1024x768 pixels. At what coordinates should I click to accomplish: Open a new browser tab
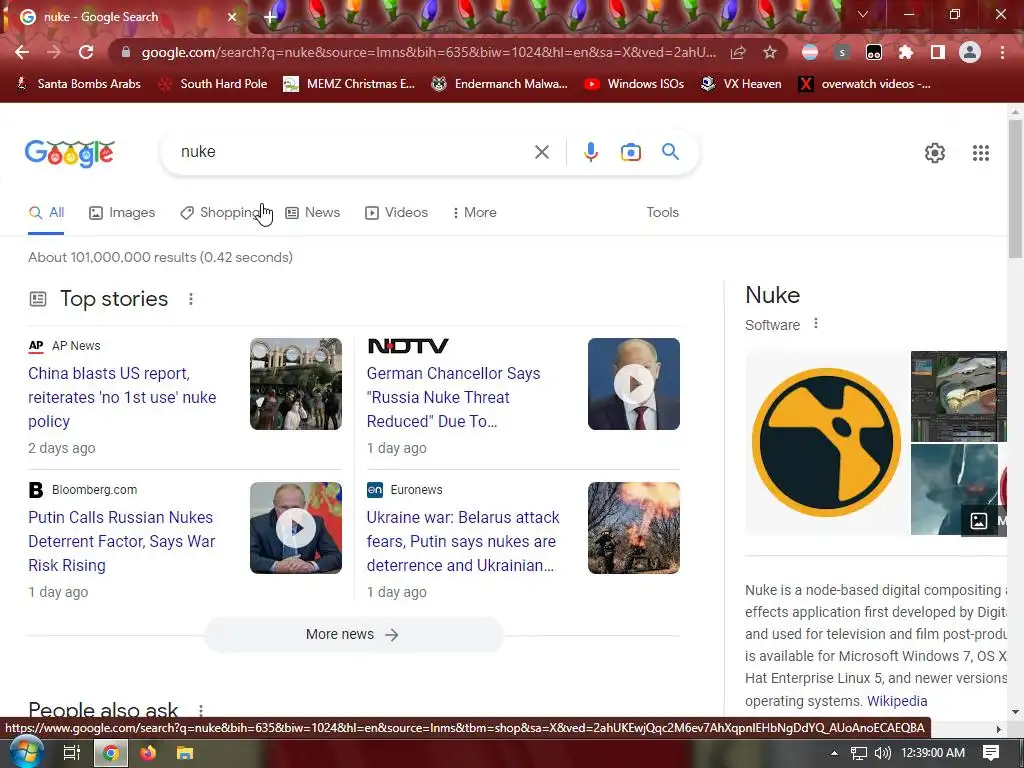[x=270, y=17]
